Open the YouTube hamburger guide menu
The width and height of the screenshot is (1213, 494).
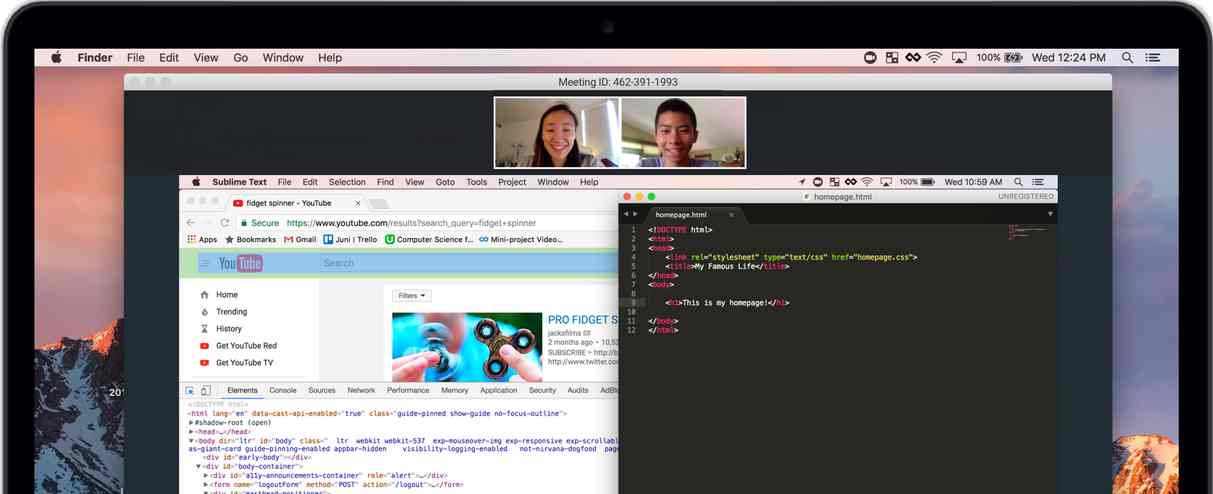pyautogui.click(x=204, y=263)
